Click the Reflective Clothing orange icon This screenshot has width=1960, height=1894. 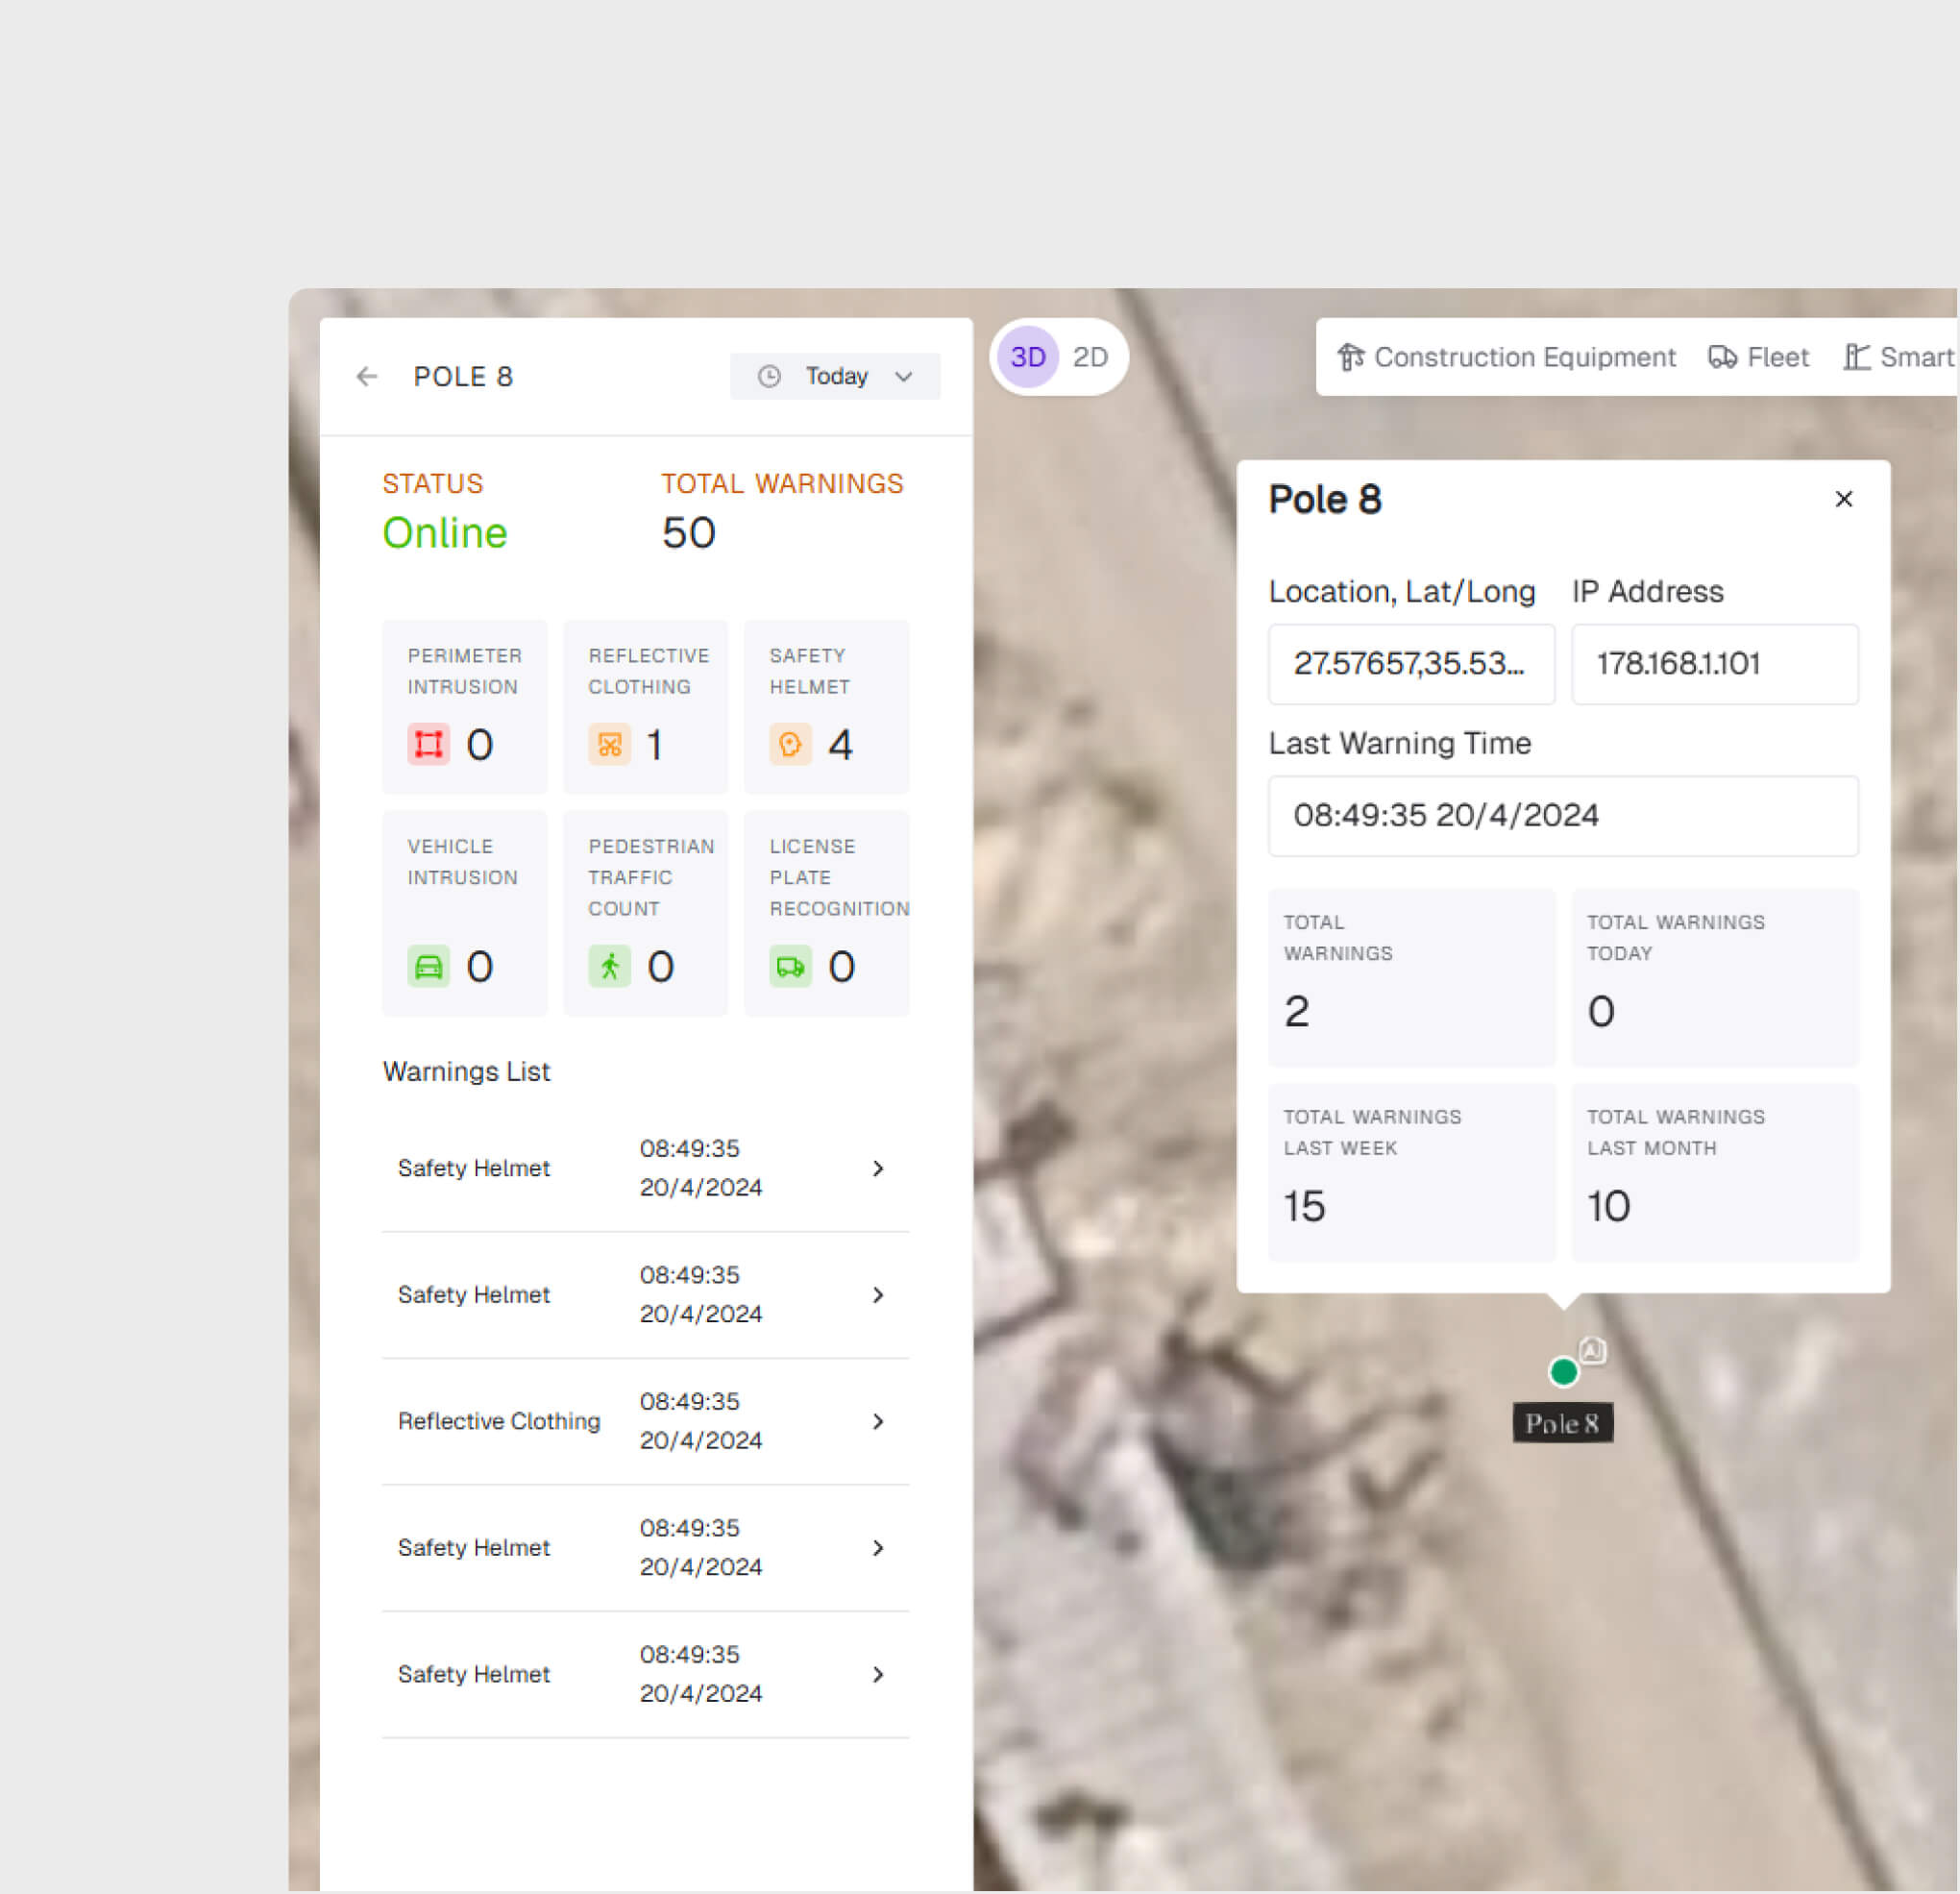point(609,744)
